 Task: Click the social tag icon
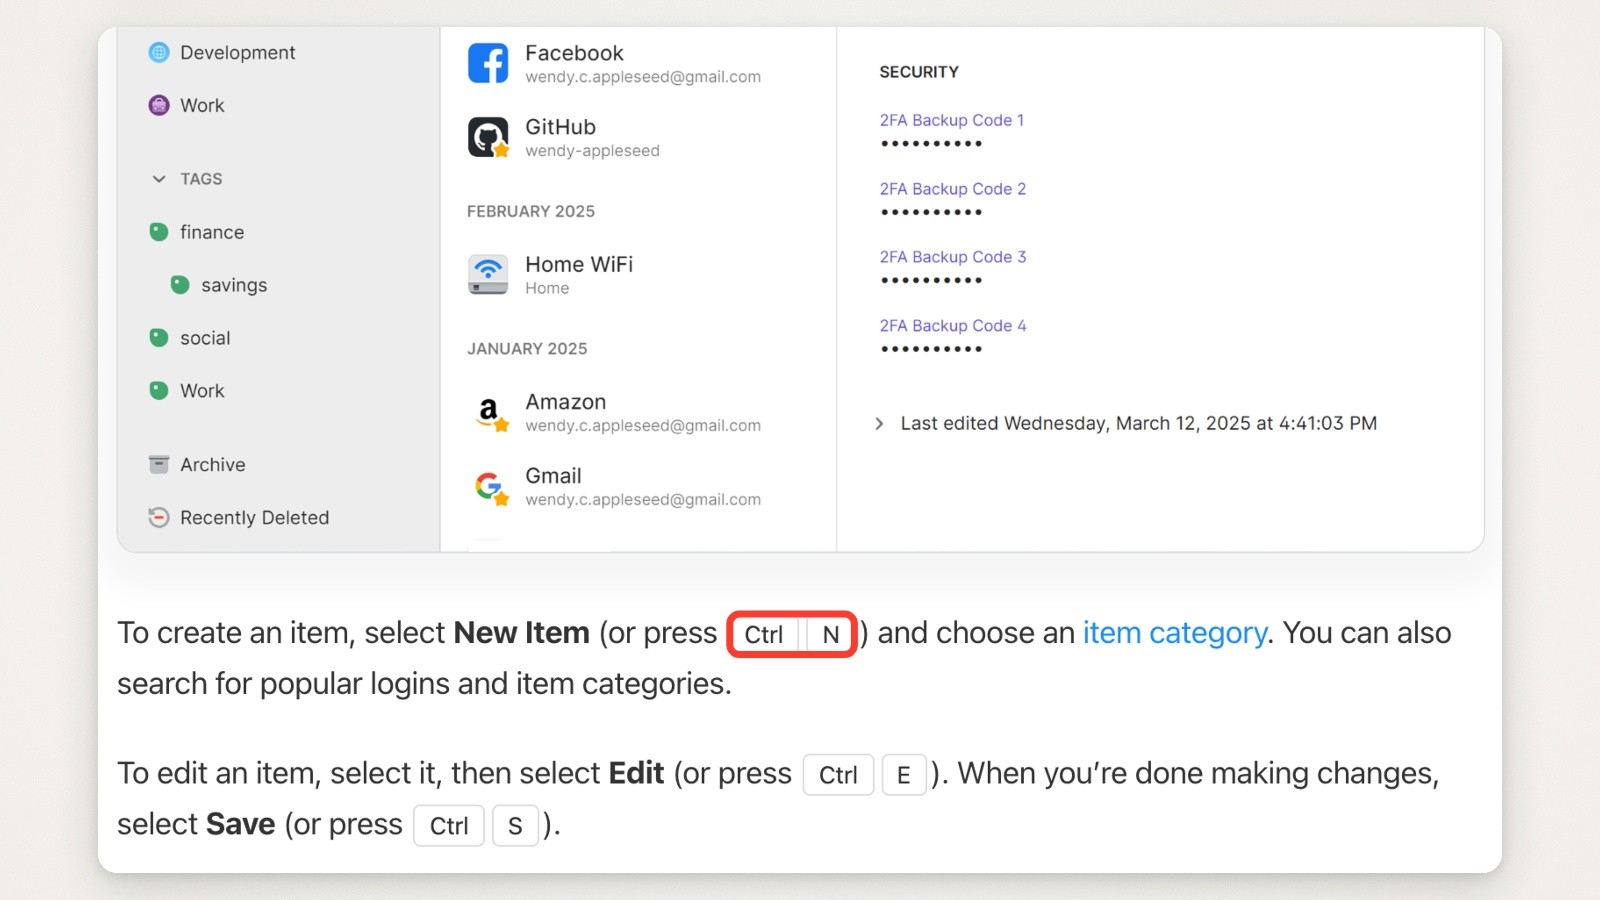pos(159,338)
